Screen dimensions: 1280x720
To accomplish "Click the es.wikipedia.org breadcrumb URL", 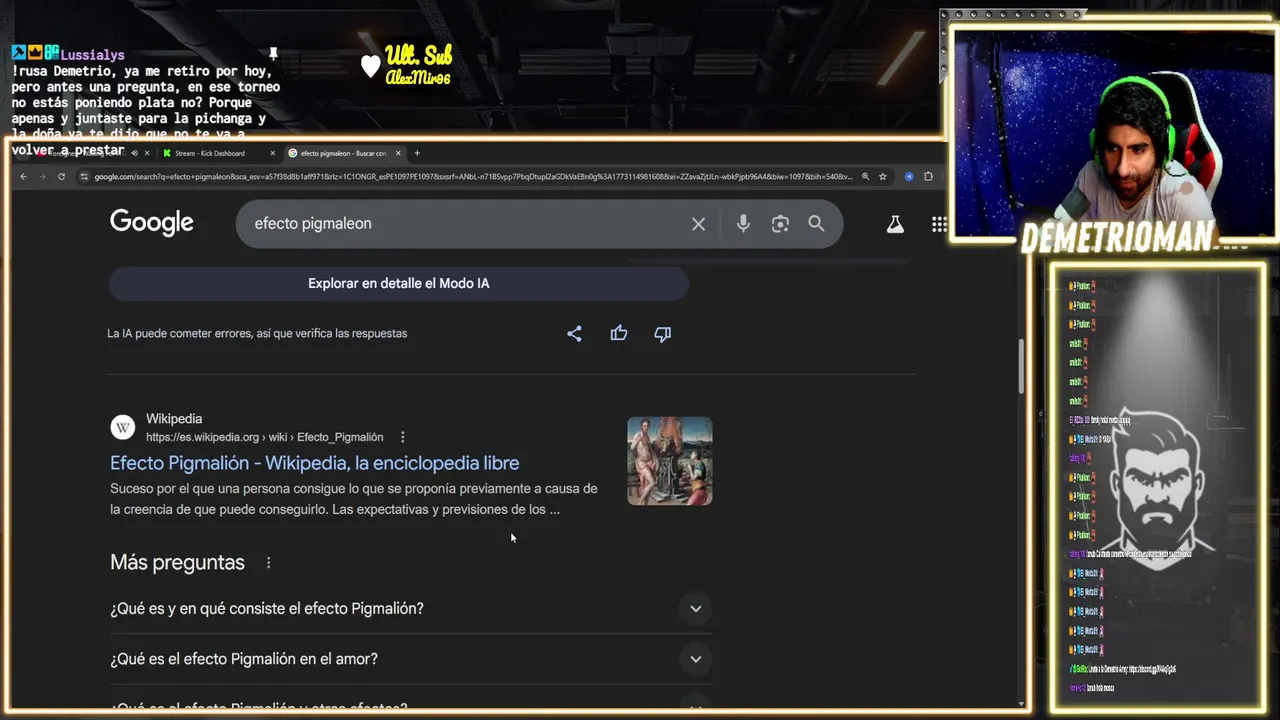I will pyautogui.click(x=264, y=437).
